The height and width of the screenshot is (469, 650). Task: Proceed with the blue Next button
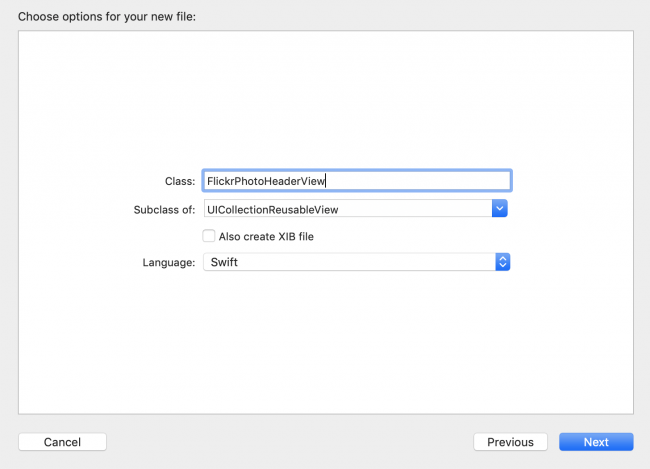pos(596,442)
